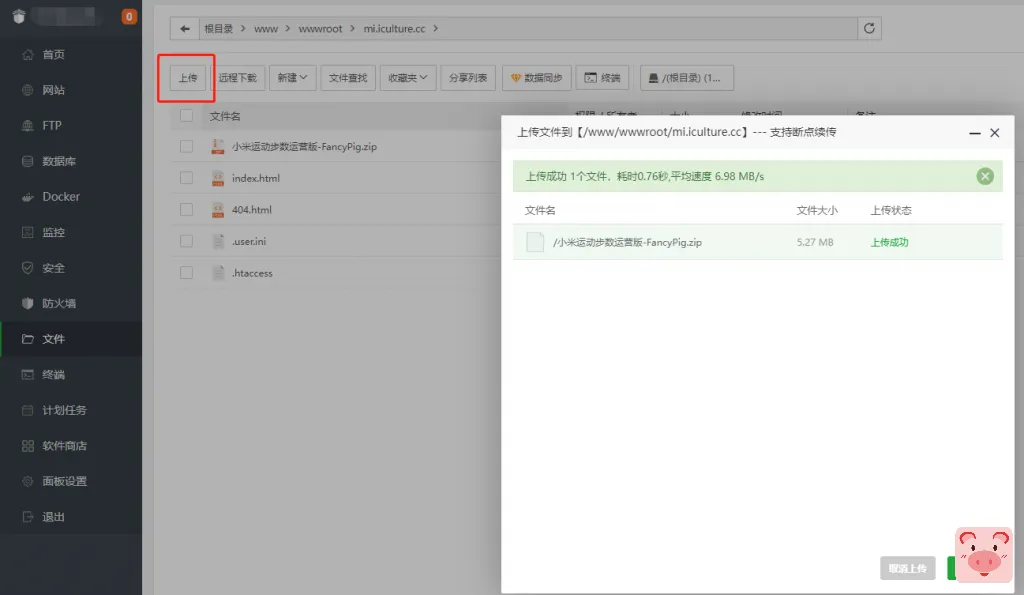This screenshot has height=595, width=1024.
Task: Check the .htaccess checkbox
Action: coord(186,273)
